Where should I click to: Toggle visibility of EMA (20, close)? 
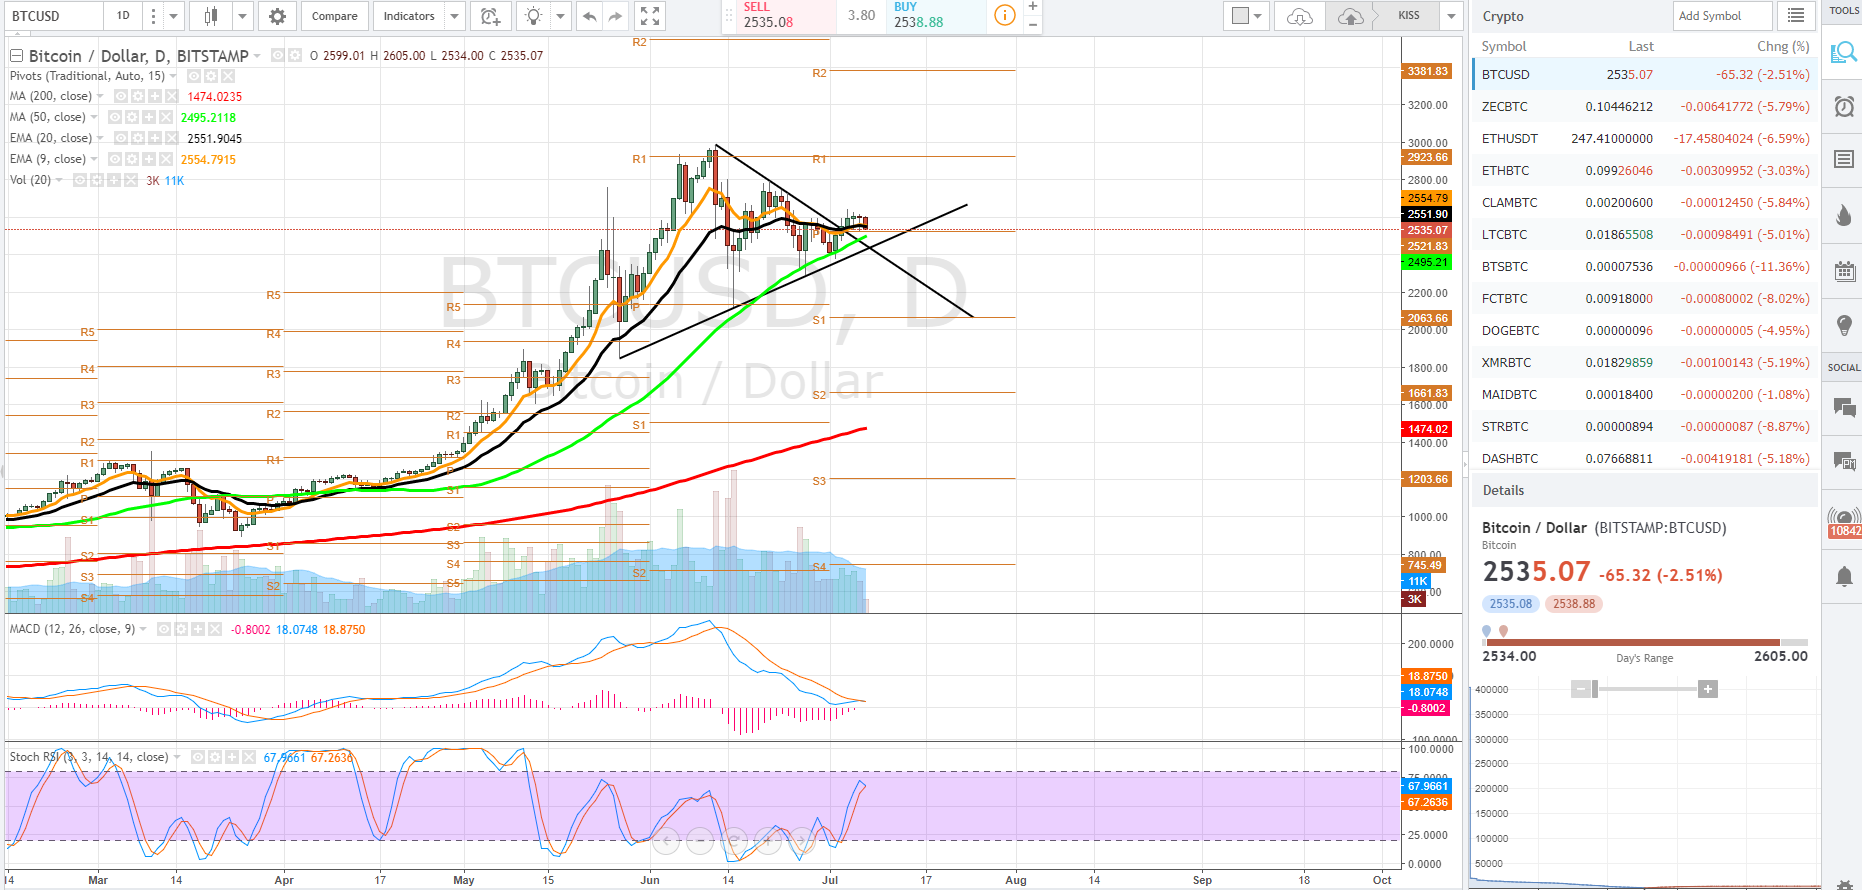point(120,138)
